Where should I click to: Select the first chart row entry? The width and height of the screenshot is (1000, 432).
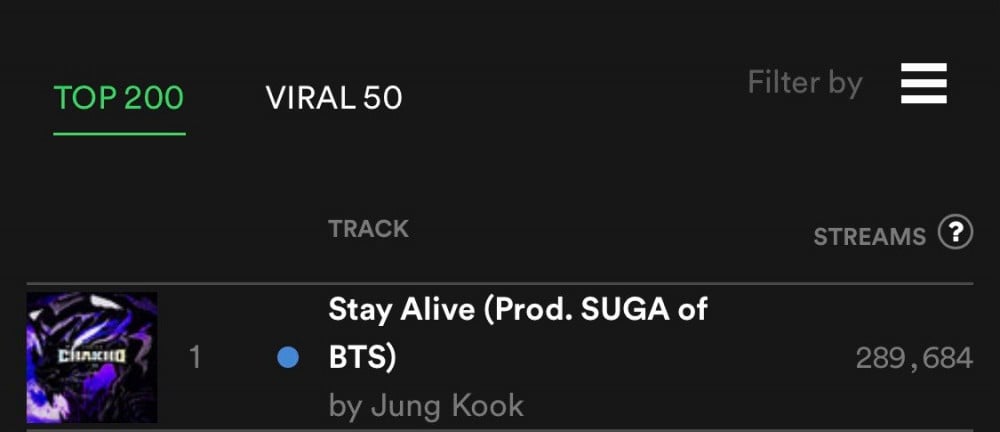[500, 357]
